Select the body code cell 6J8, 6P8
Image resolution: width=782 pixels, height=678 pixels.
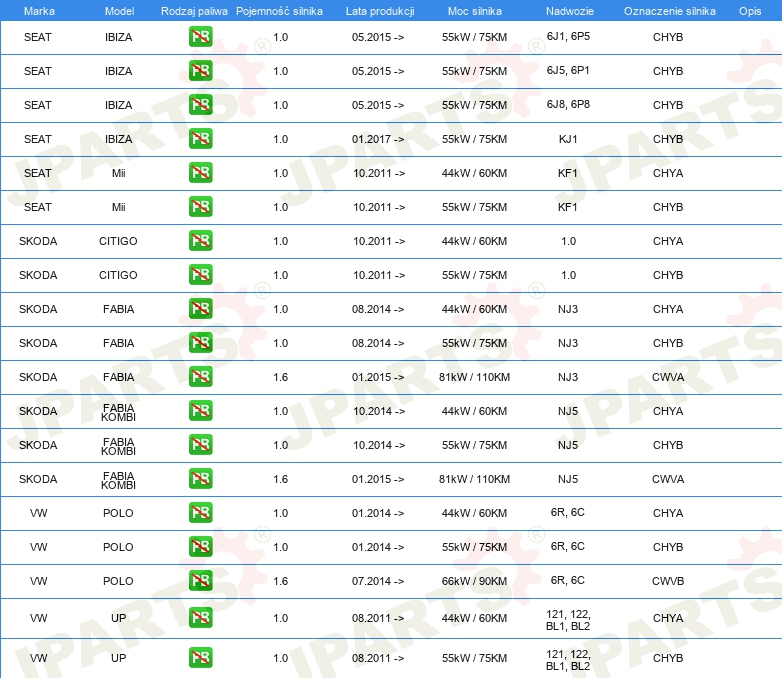(568, 104)
